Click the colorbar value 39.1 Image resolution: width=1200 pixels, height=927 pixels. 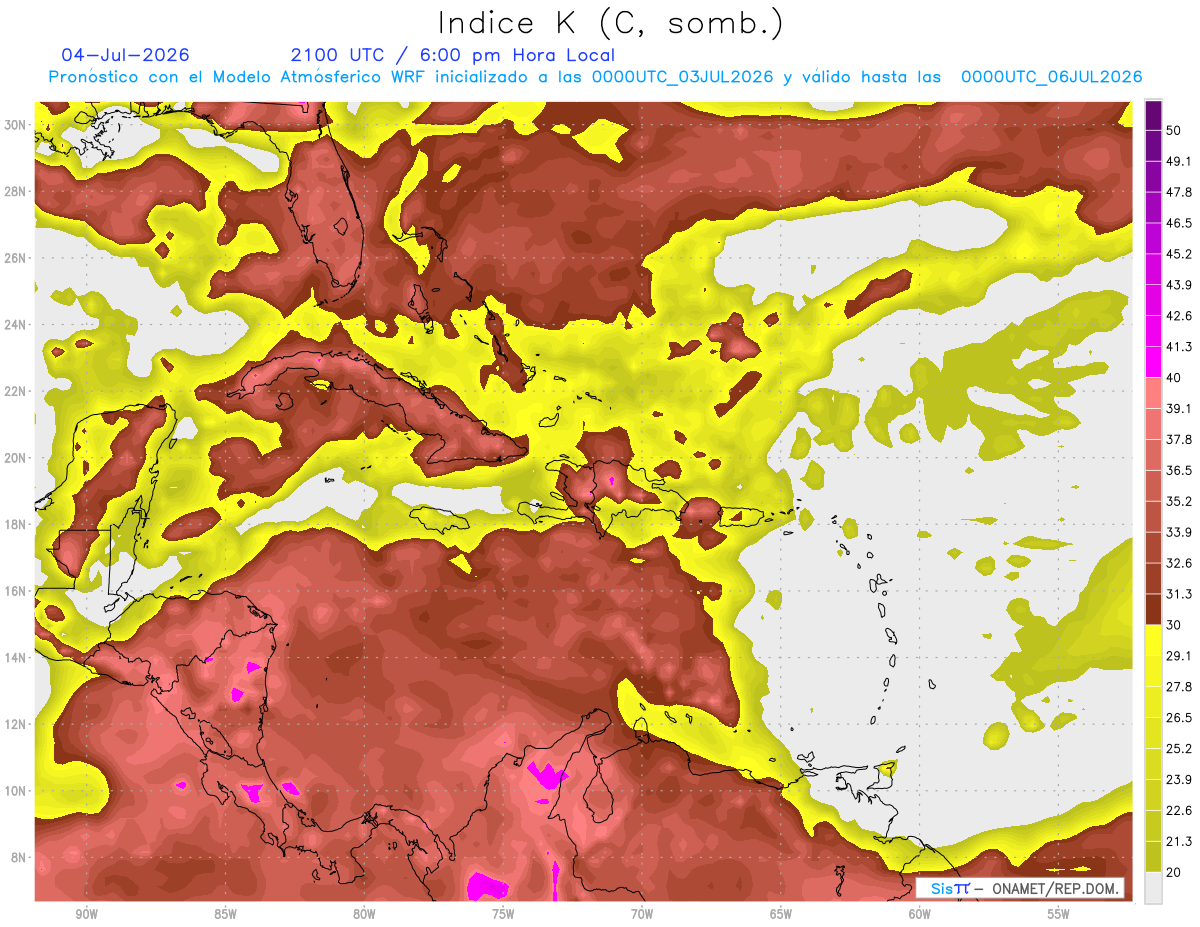pyautogui.click(x=1179, y=408)
